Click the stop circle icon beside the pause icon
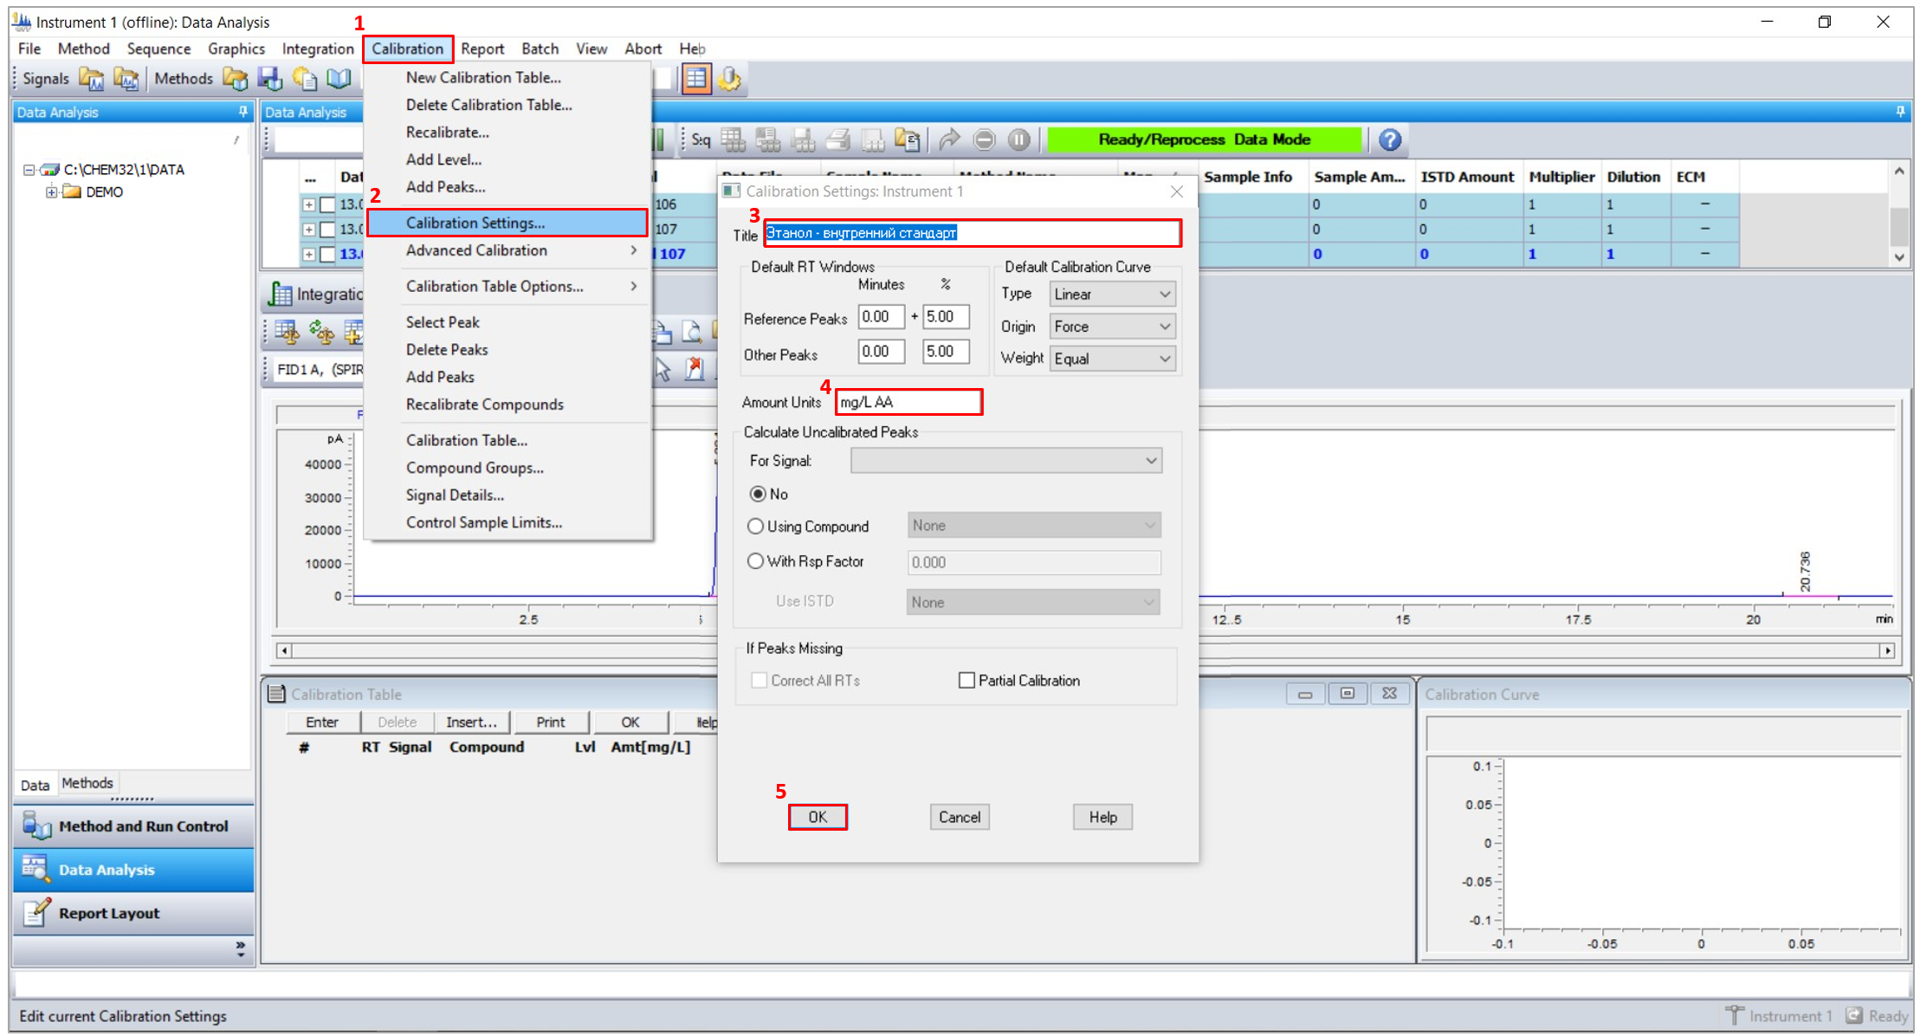This screenshot has height=1036, width=1920. [984, 140]
